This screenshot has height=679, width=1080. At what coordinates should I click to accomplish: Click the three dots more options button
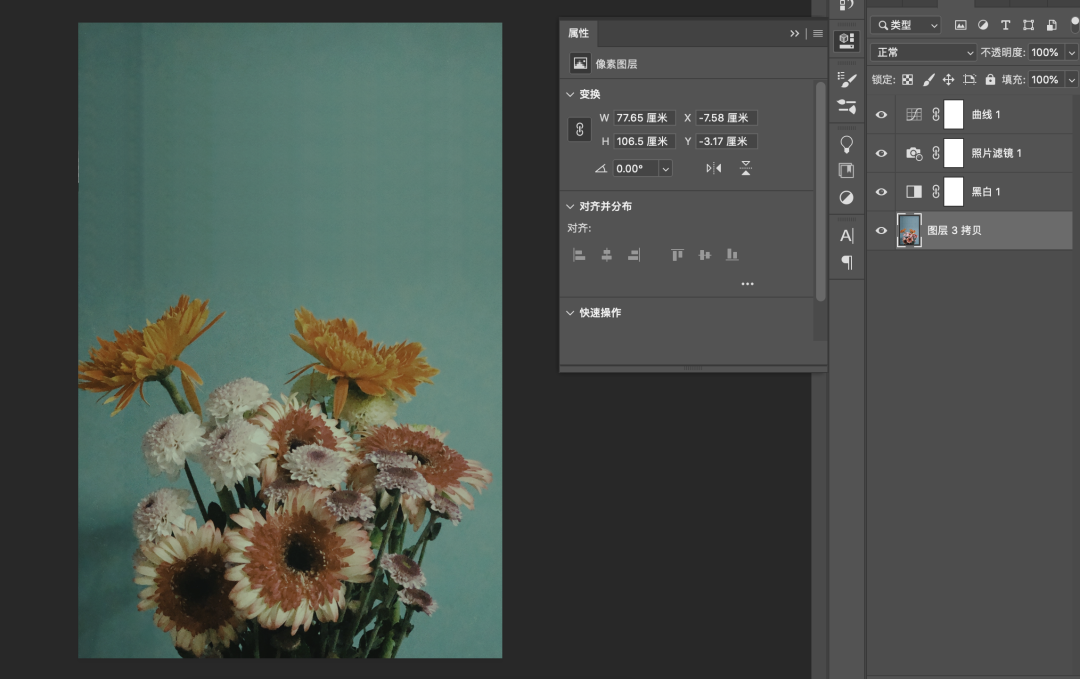click(747, 284)
